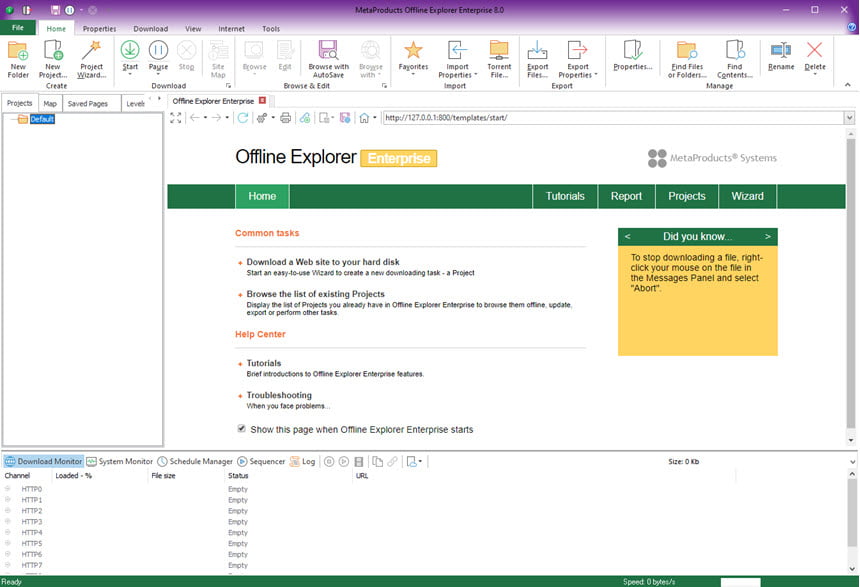Select the Default folder in Projects tree

coord(42,119)
